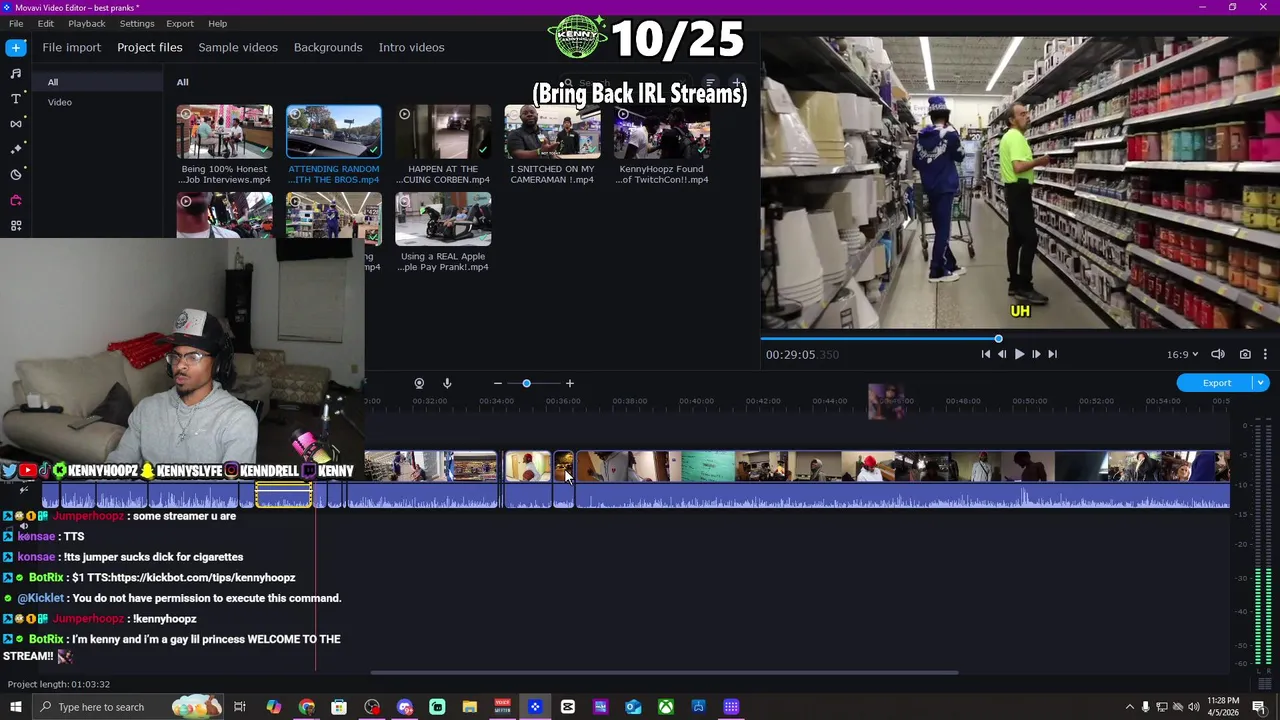The height and width of the screenshot is (720, 1280).
Task: Expand the Export options dropdown arrow
Action: [1261, 383]
